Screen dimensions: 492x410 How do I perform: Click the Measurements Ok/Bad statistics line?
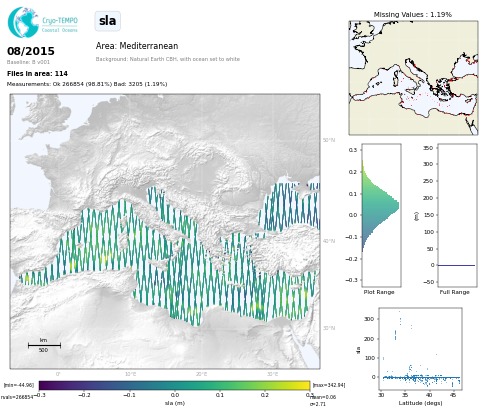(x=87, y=84)
